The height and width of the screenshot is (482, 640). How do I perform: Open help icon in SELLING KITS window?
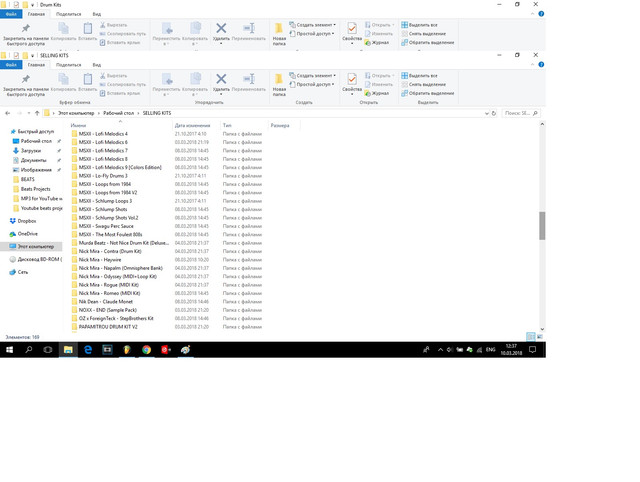point(541,64)
